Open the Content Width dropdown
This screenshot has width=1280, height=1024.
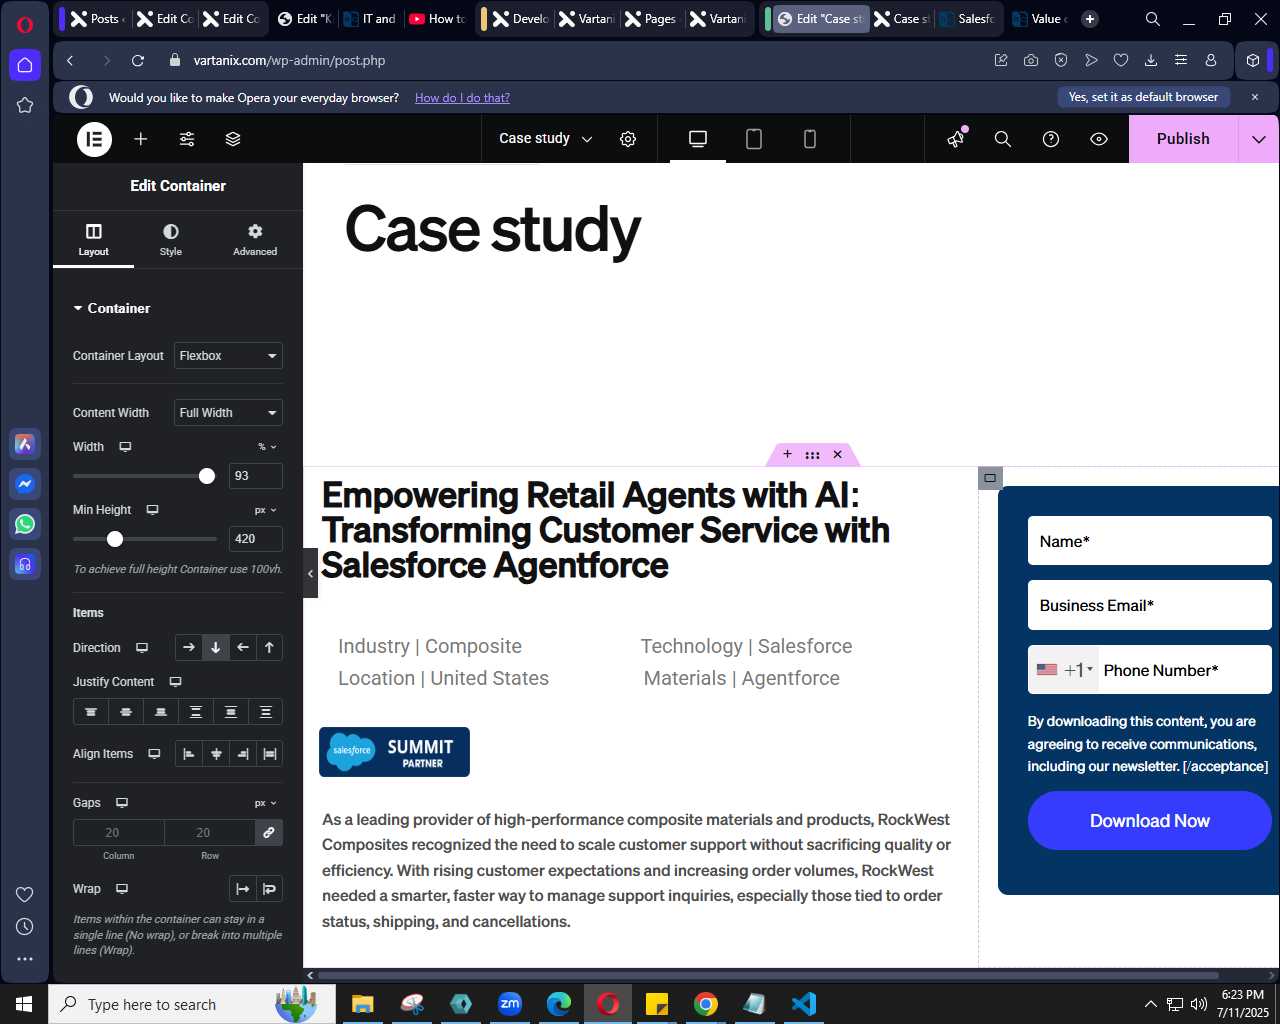point(229,413)
